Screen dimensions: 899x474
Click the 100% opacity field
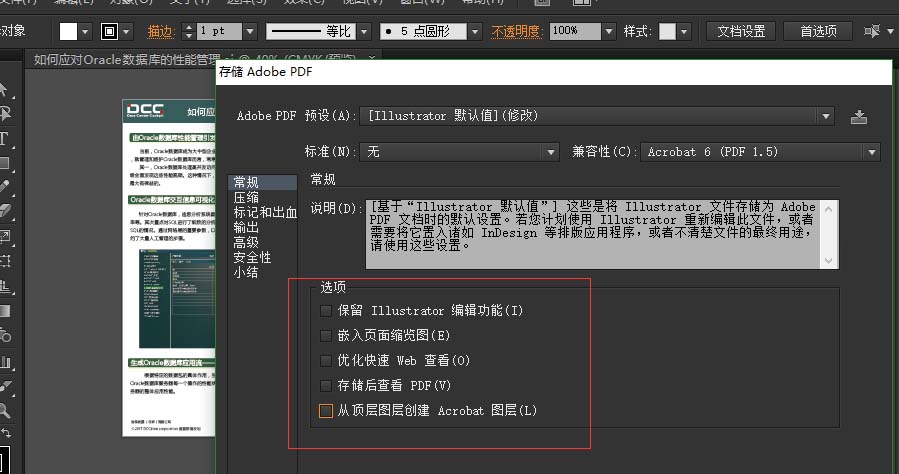pos(575,32)
